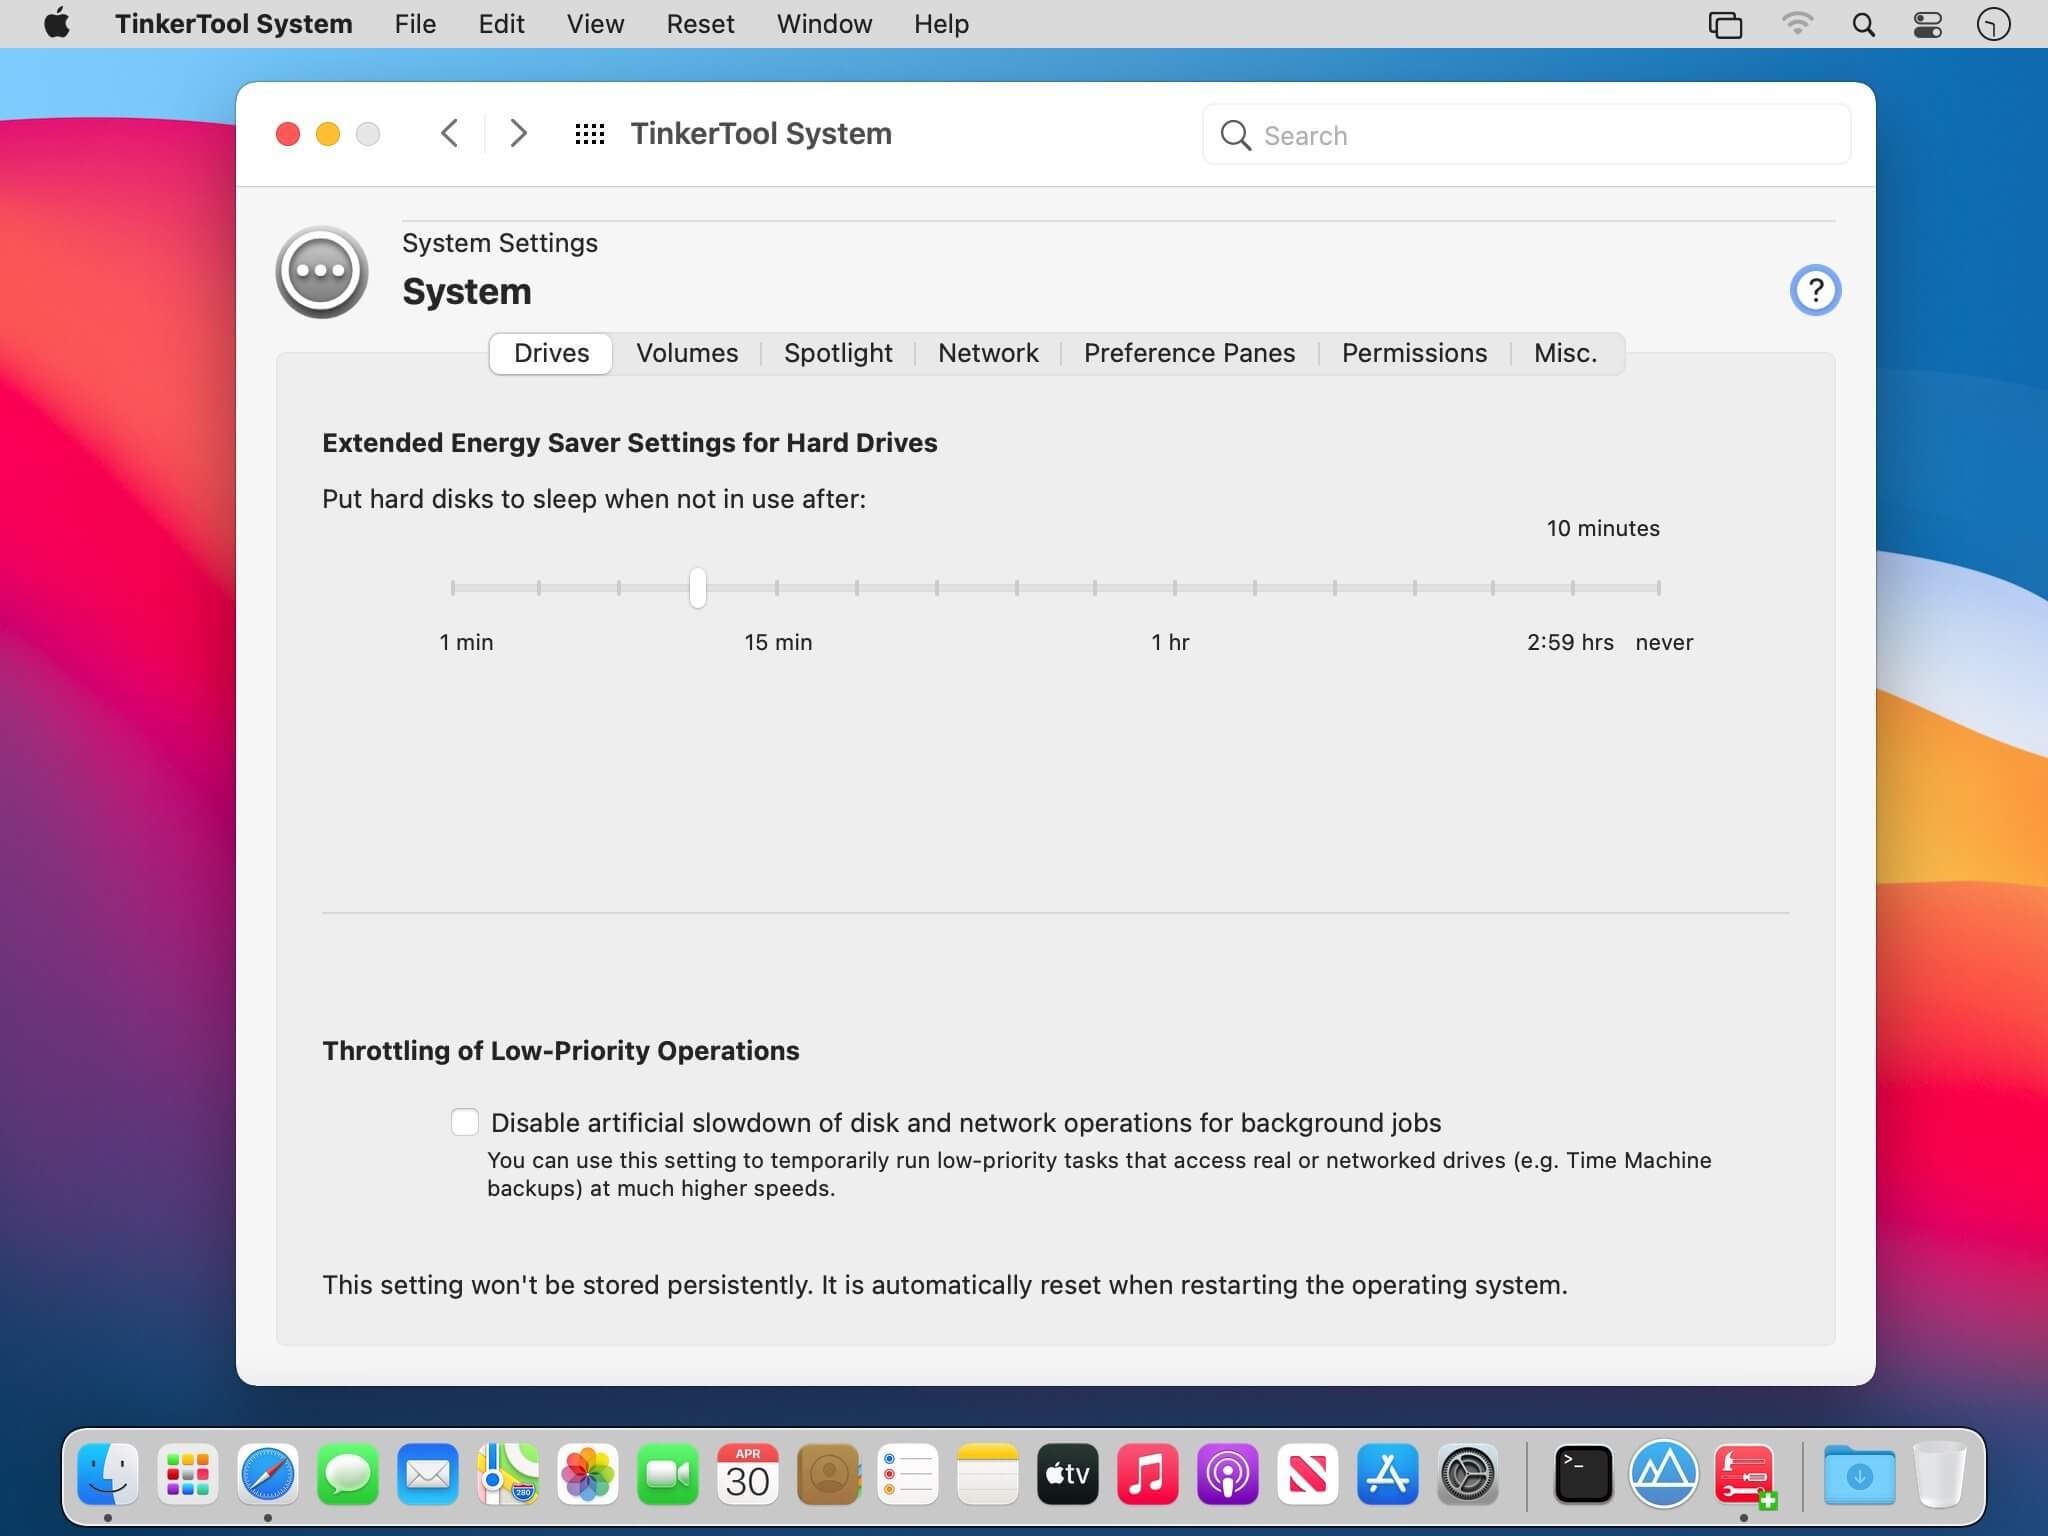
Task: Open Spotlight search in menu bar
Action: (x=1863, y=24)
